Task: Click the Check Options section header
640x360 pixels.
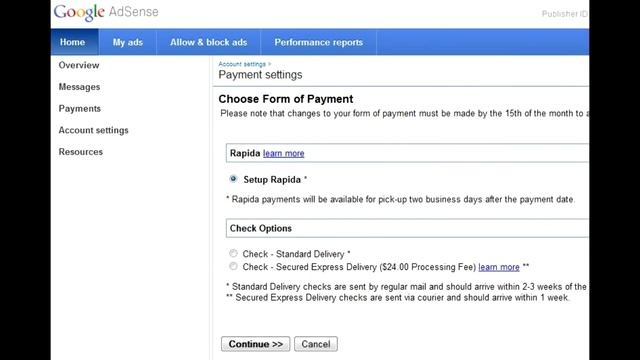Action: tap(407, 228)
